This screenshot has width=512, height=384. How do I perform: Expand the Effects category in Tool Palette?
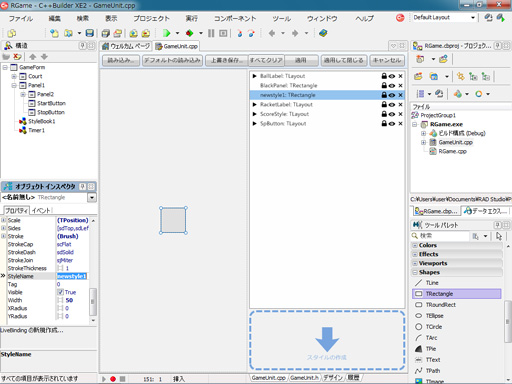(415, 254)
